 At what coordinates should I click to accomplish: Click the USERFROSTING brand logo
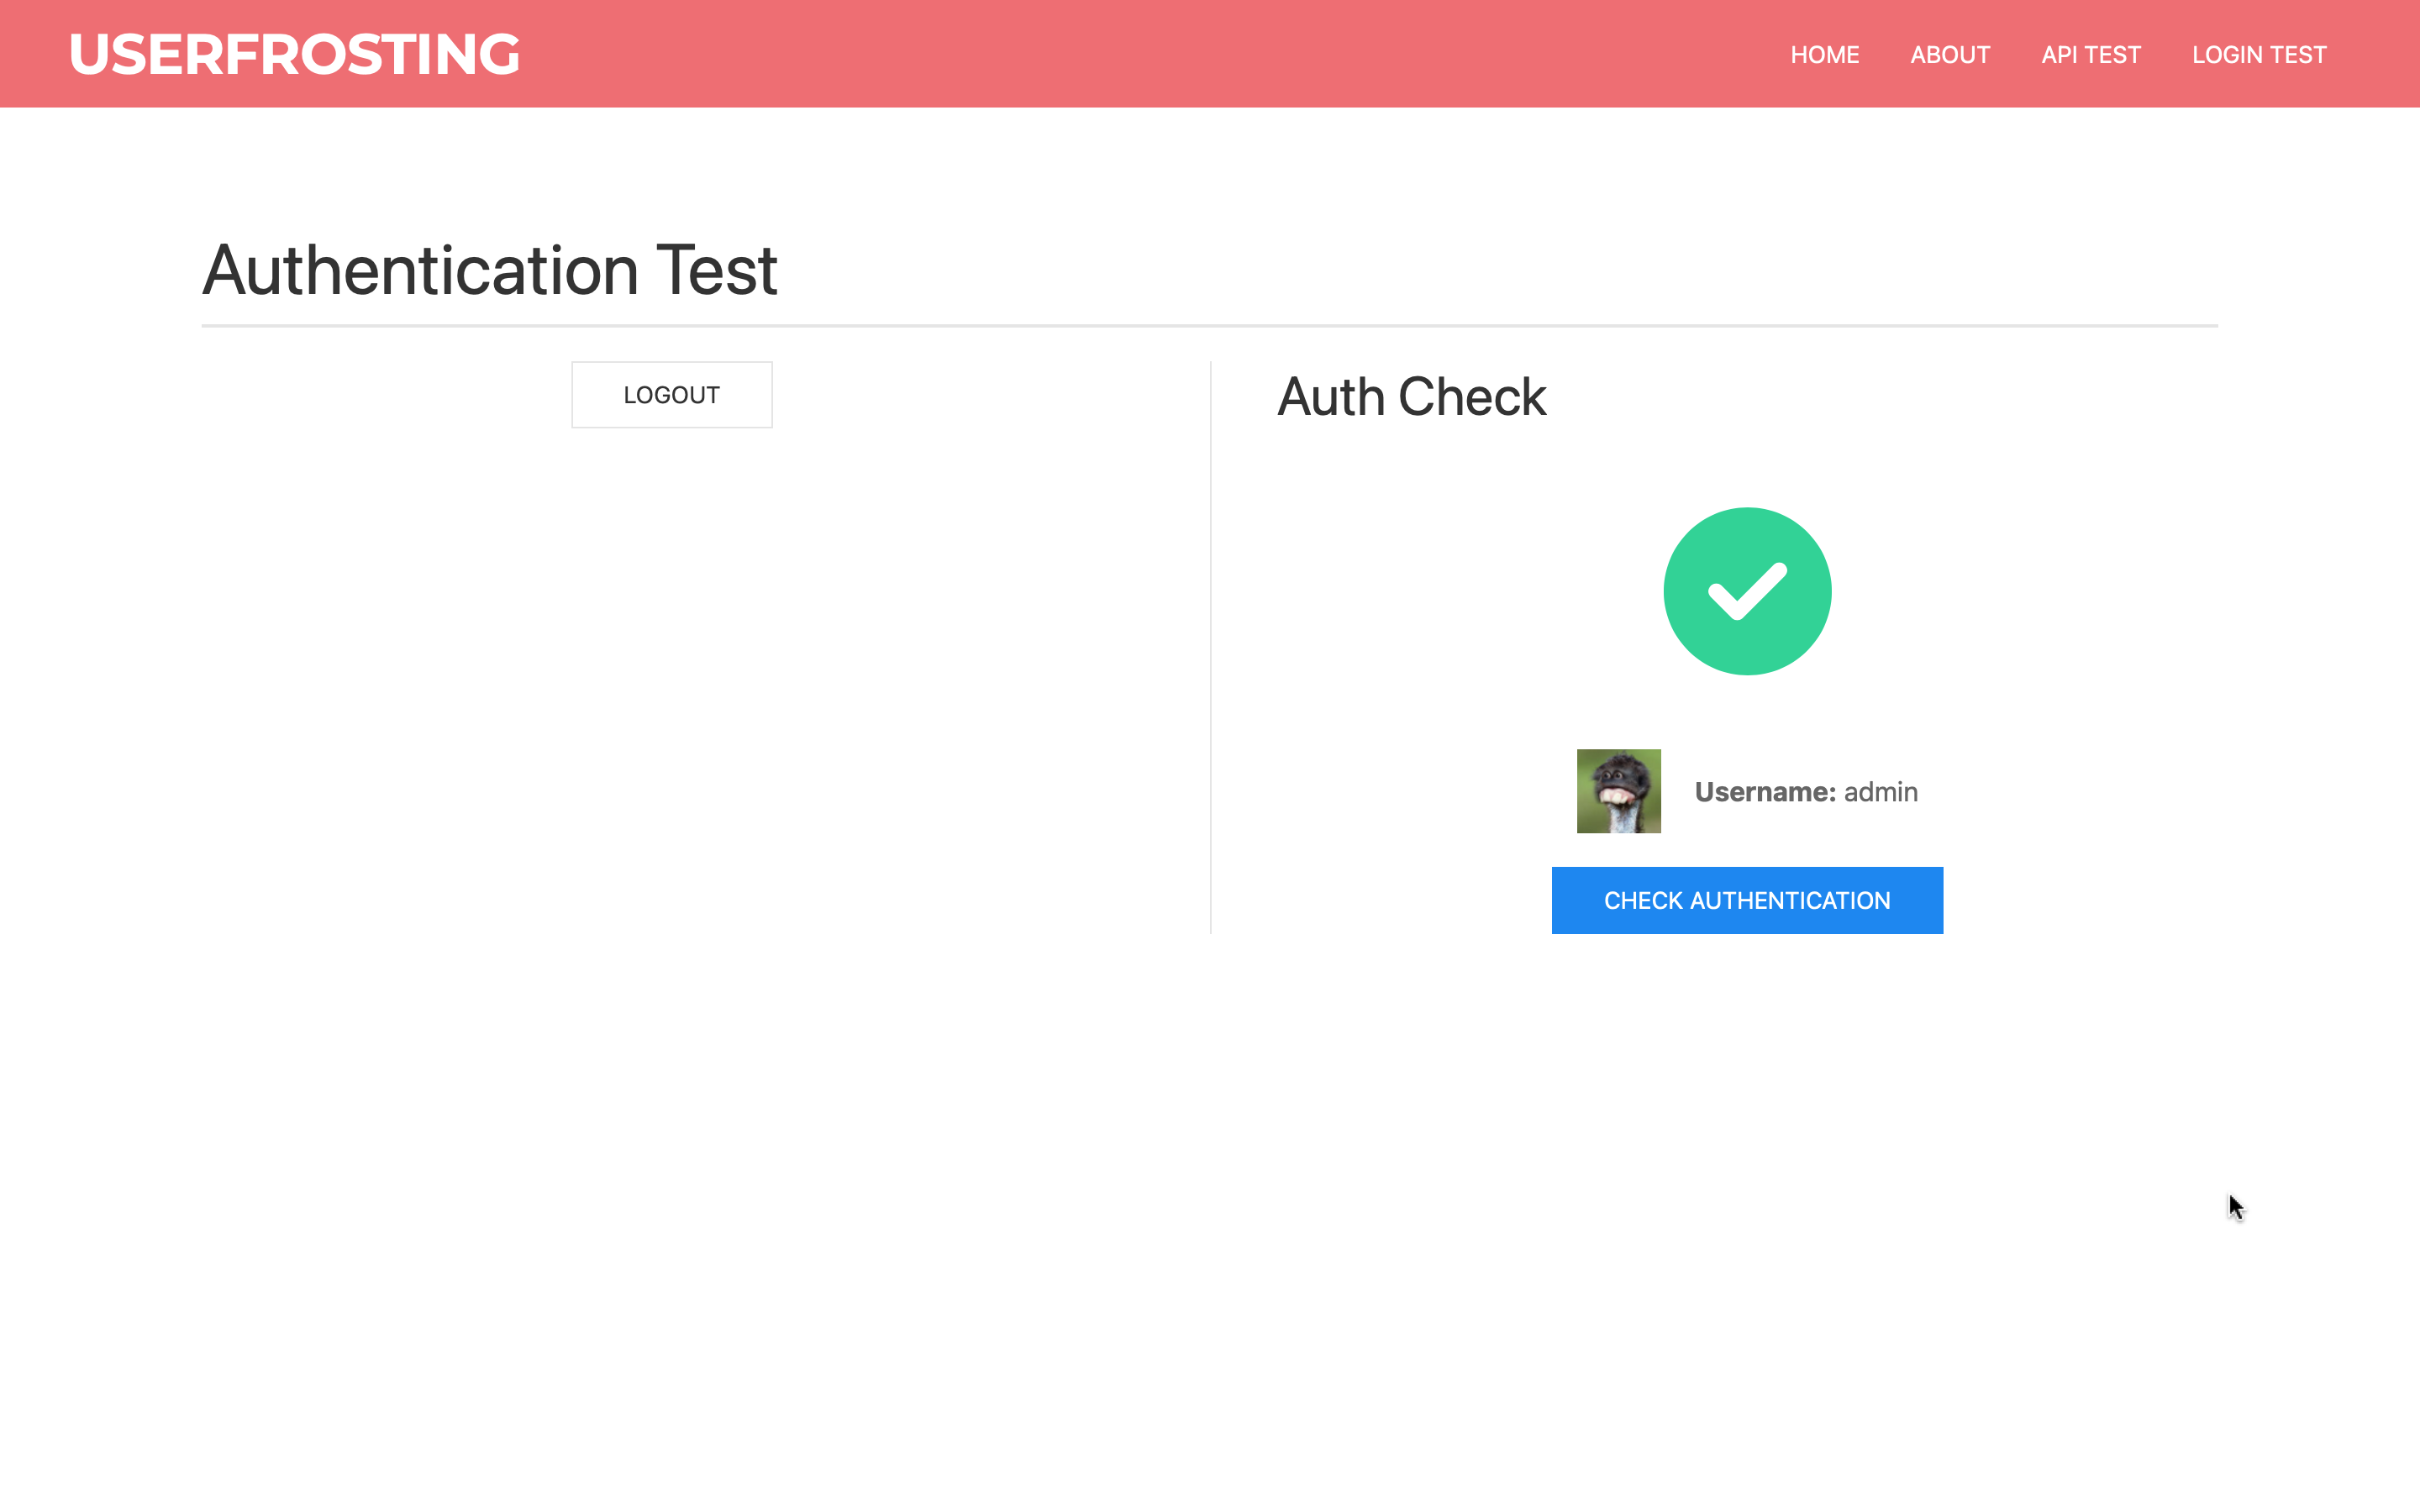point(294,54)
